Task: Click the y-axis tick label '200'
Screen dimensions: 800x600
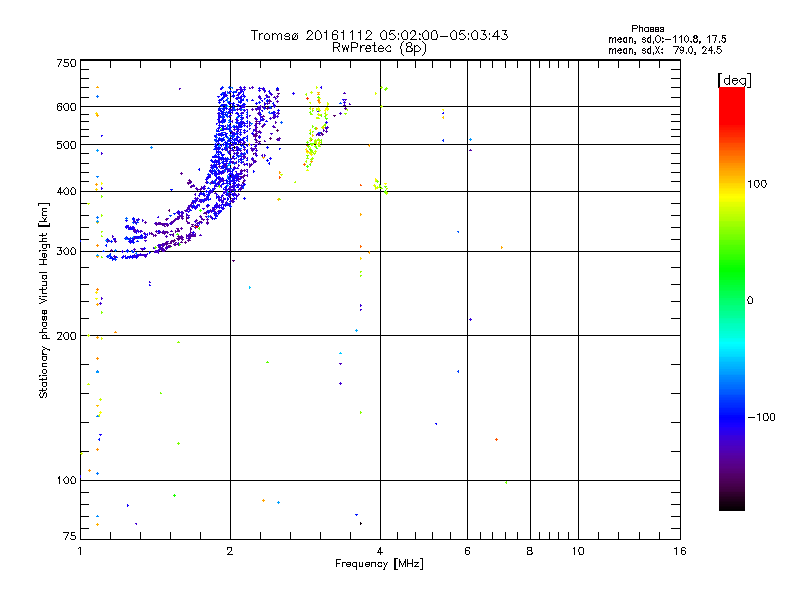Action: pyautogui.click(x=66, y=336)
